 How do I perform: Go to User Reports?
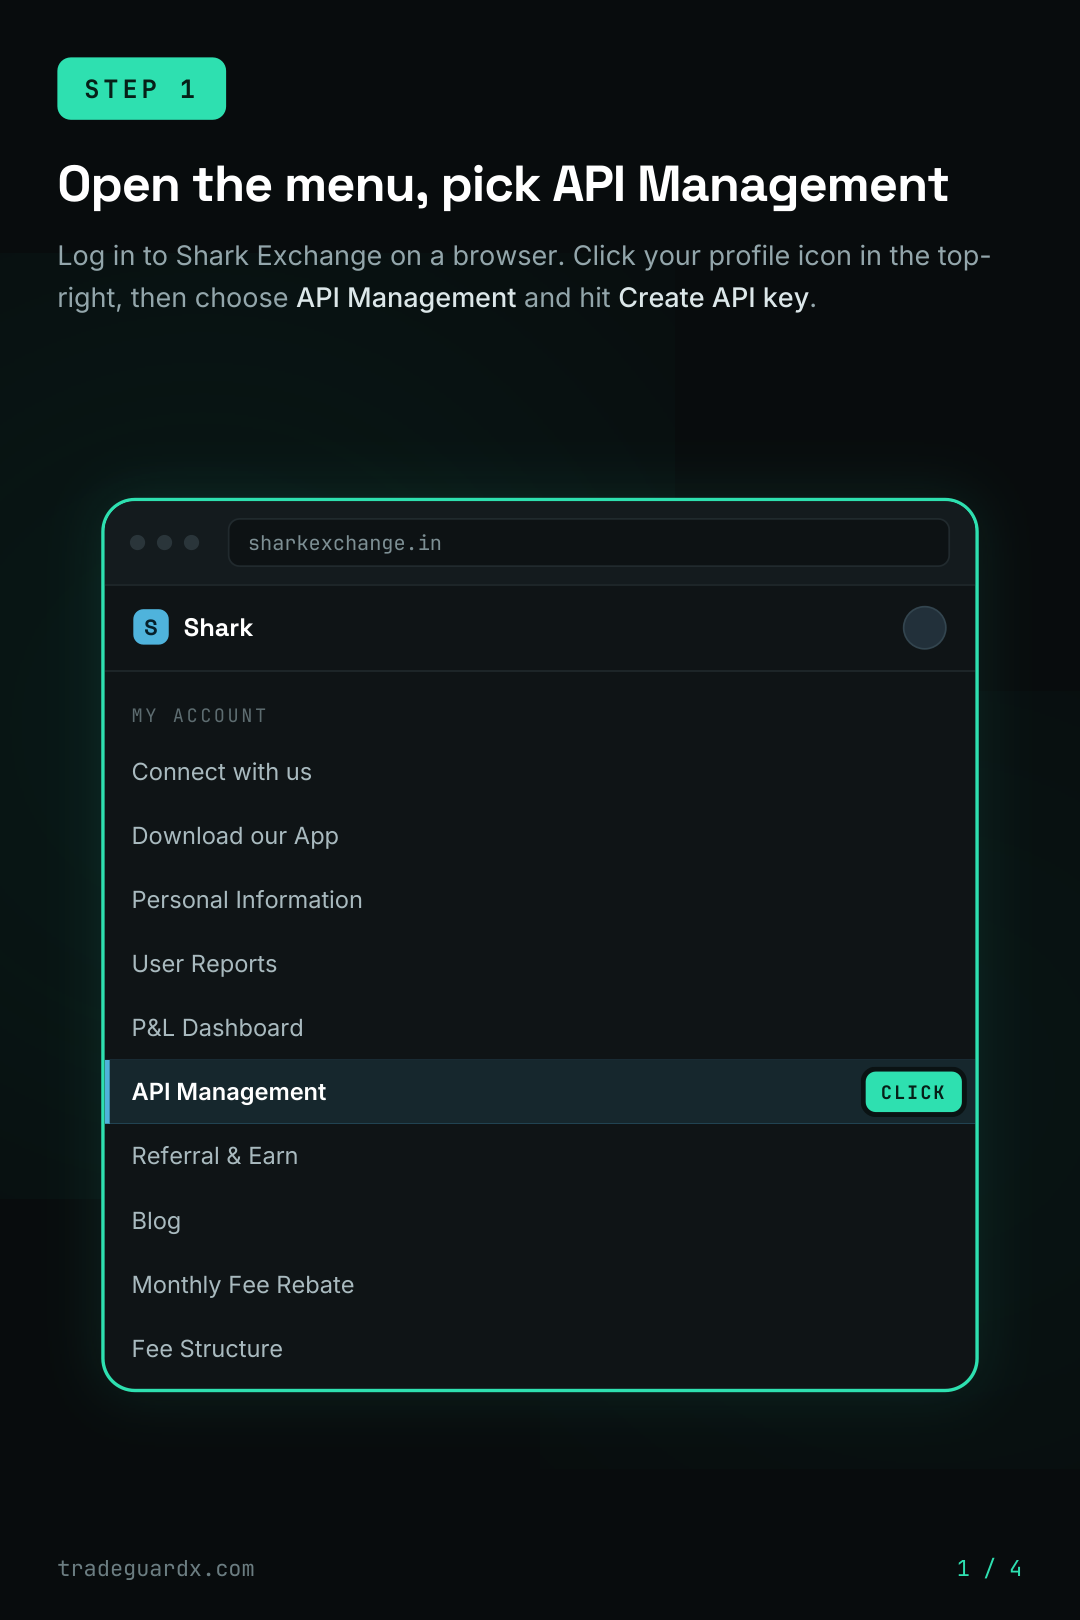540,964
